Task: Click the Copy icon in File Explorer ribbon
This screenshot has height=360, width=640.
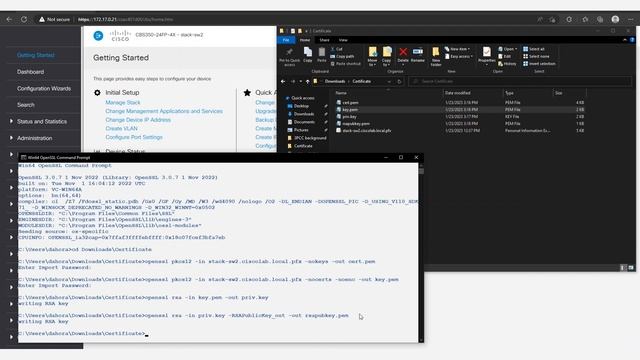Action: [x=308, y=55]
